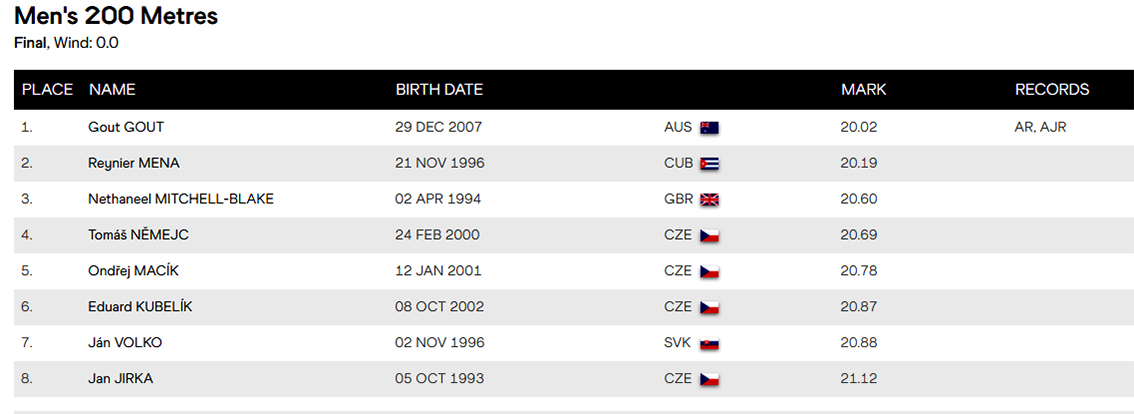The width and height of the screenshot is (1134, 414).
Task: Click the Cuban flag icon
Action: point(709,164)
